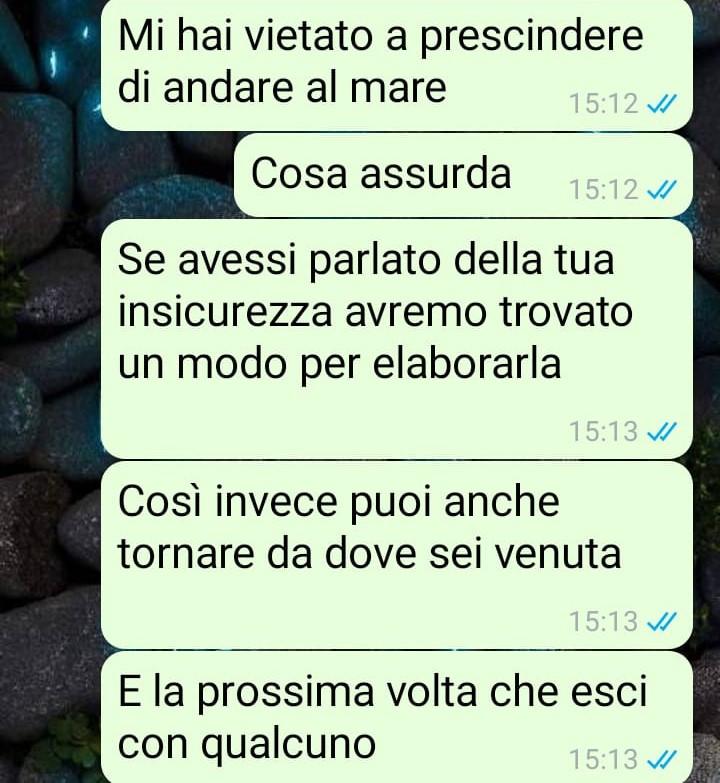The image size is (720, 783).
Task: Tap the 'Se avessi parlato della tua insicurezza' message
Action: (396, 339)
